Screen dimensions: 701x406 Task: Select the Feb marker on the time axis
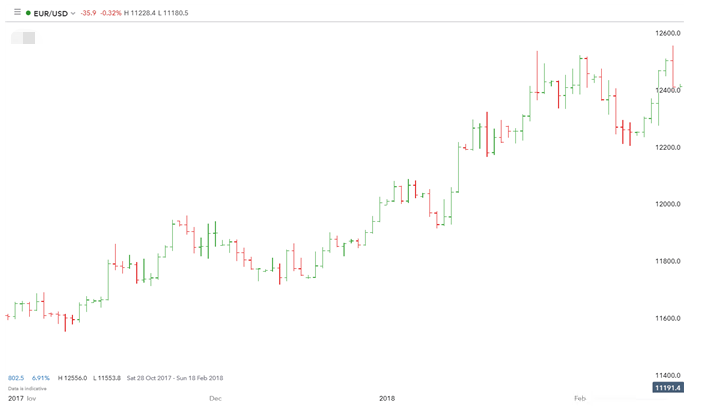(x=579, y=398)
